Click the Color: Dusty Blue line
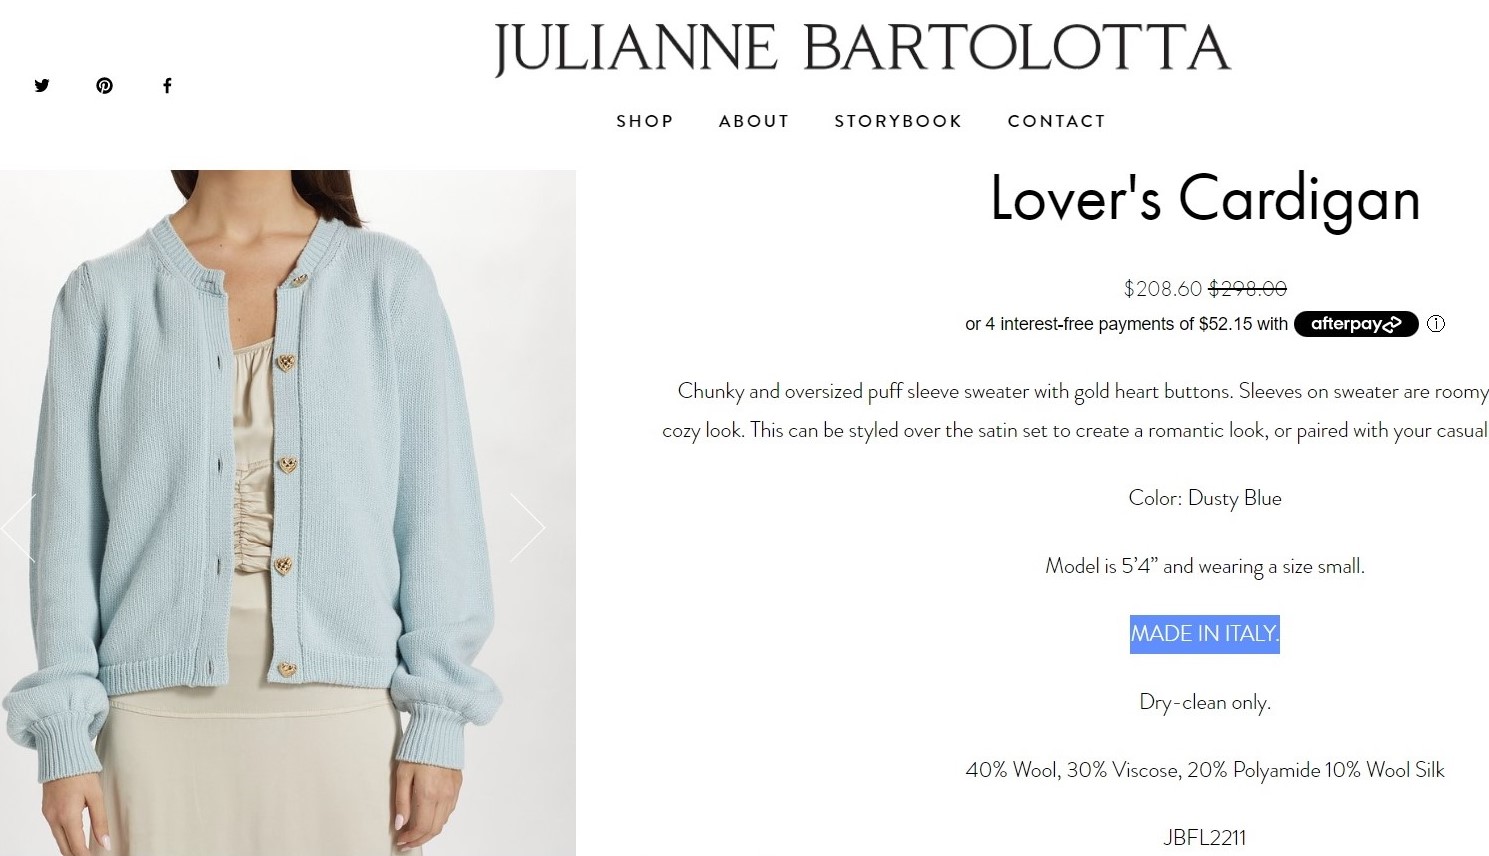 click(x=1205, y=498)
